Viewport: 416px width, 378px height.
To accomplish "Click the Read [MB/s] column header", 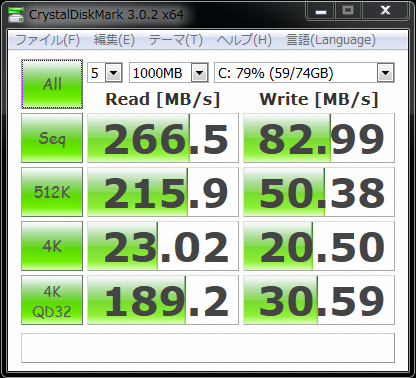I will tap(163, 99).
